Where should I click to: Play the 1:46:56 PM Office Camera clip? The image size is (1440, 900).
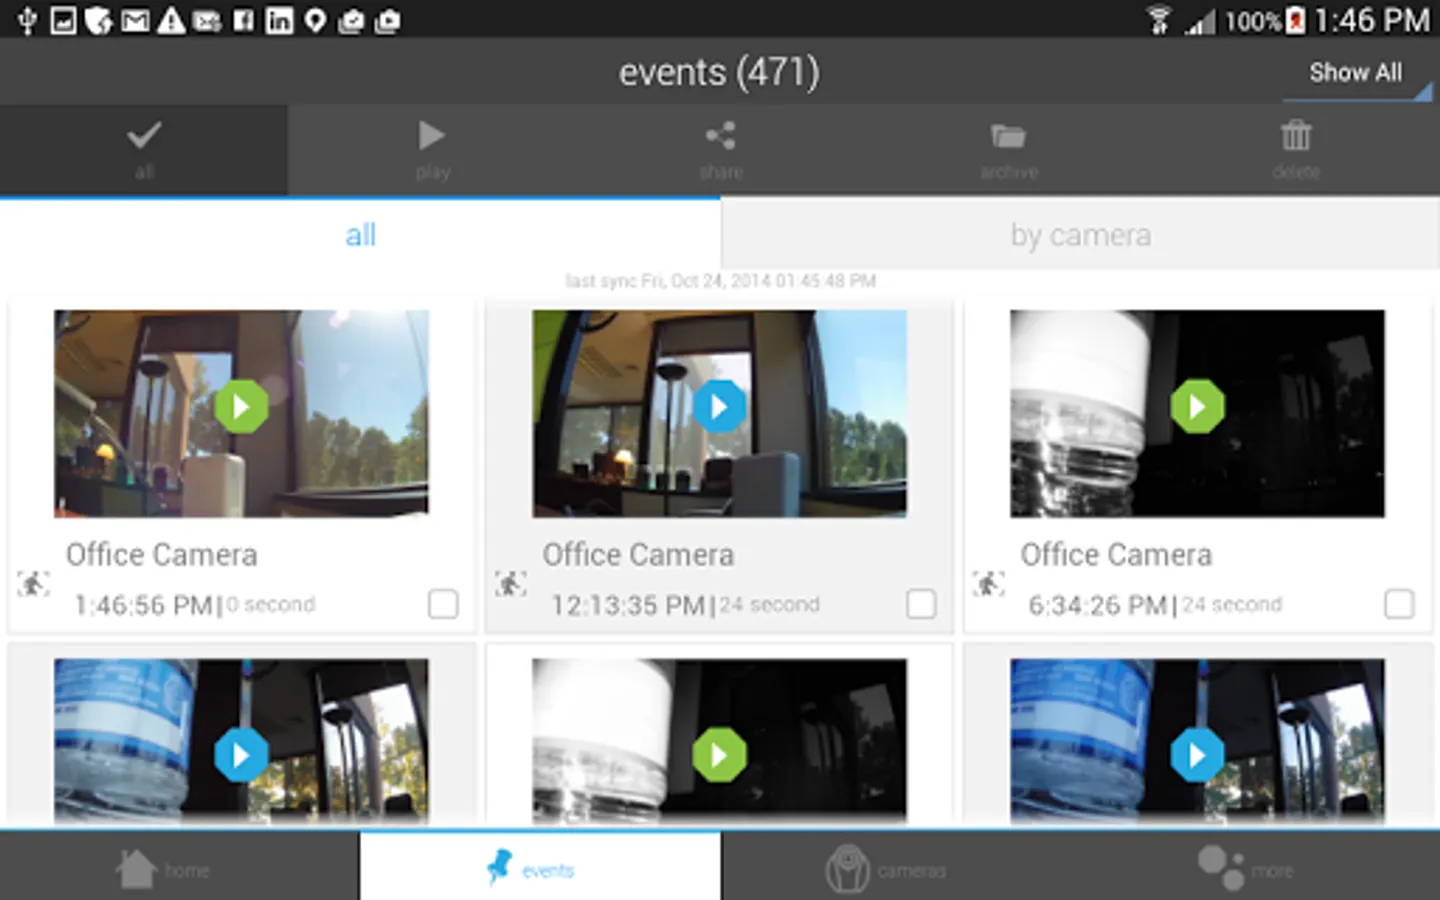pyautogui.click(x=241, y=407)
